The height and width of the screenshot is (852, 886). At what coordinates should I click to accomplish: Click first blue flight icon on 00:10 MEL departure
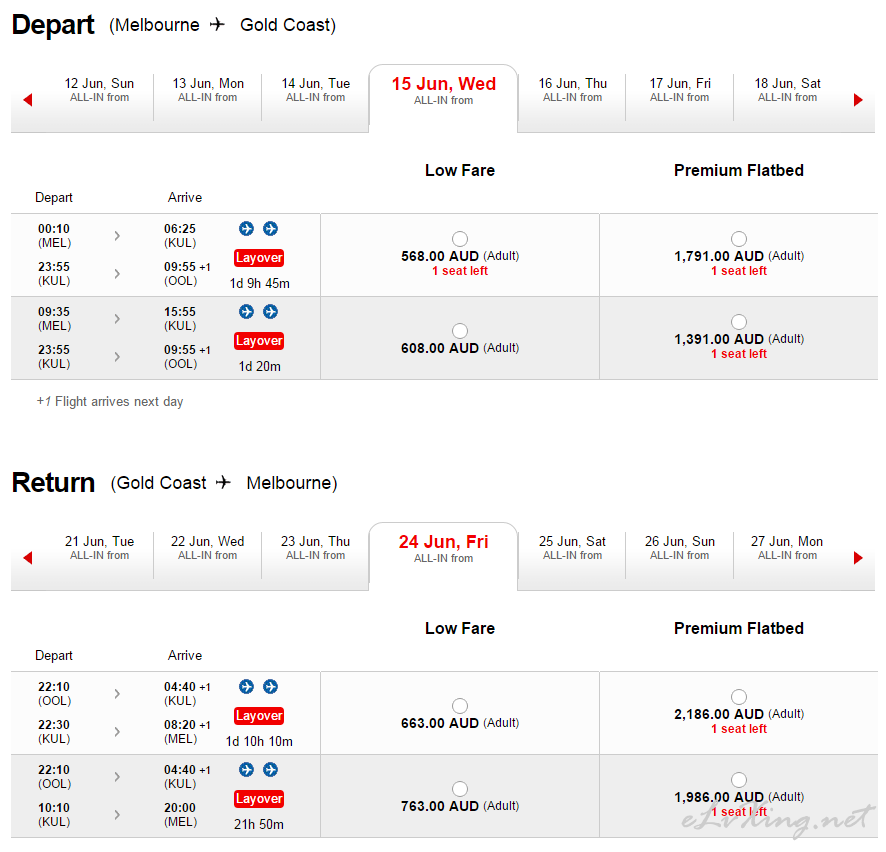click(x=246, y=228)
